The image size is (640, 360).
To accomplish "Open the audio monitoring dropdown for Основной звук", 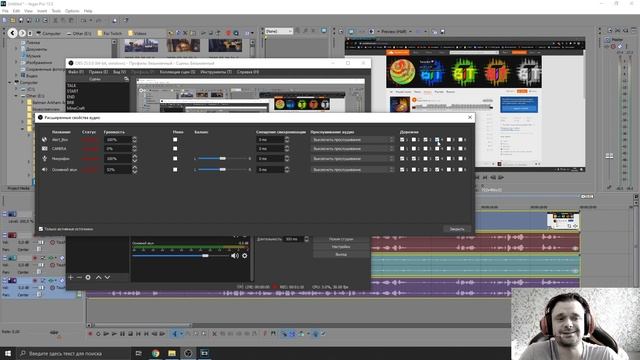I will pos(353,169).
